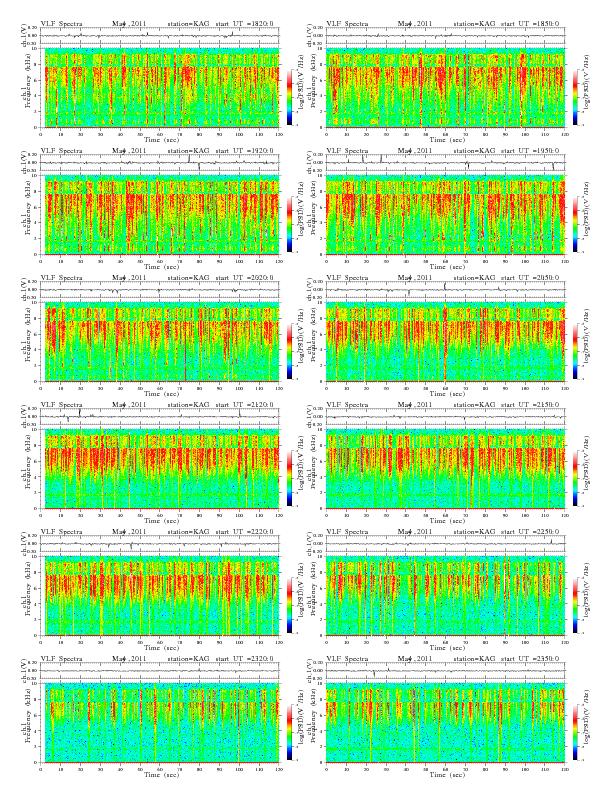Image resolution: width=612 pixels, height=792 pixels.
Task: Select the ch.1 waveform strip above the 1950 spectrogram
Action: (x=446, y=163)
